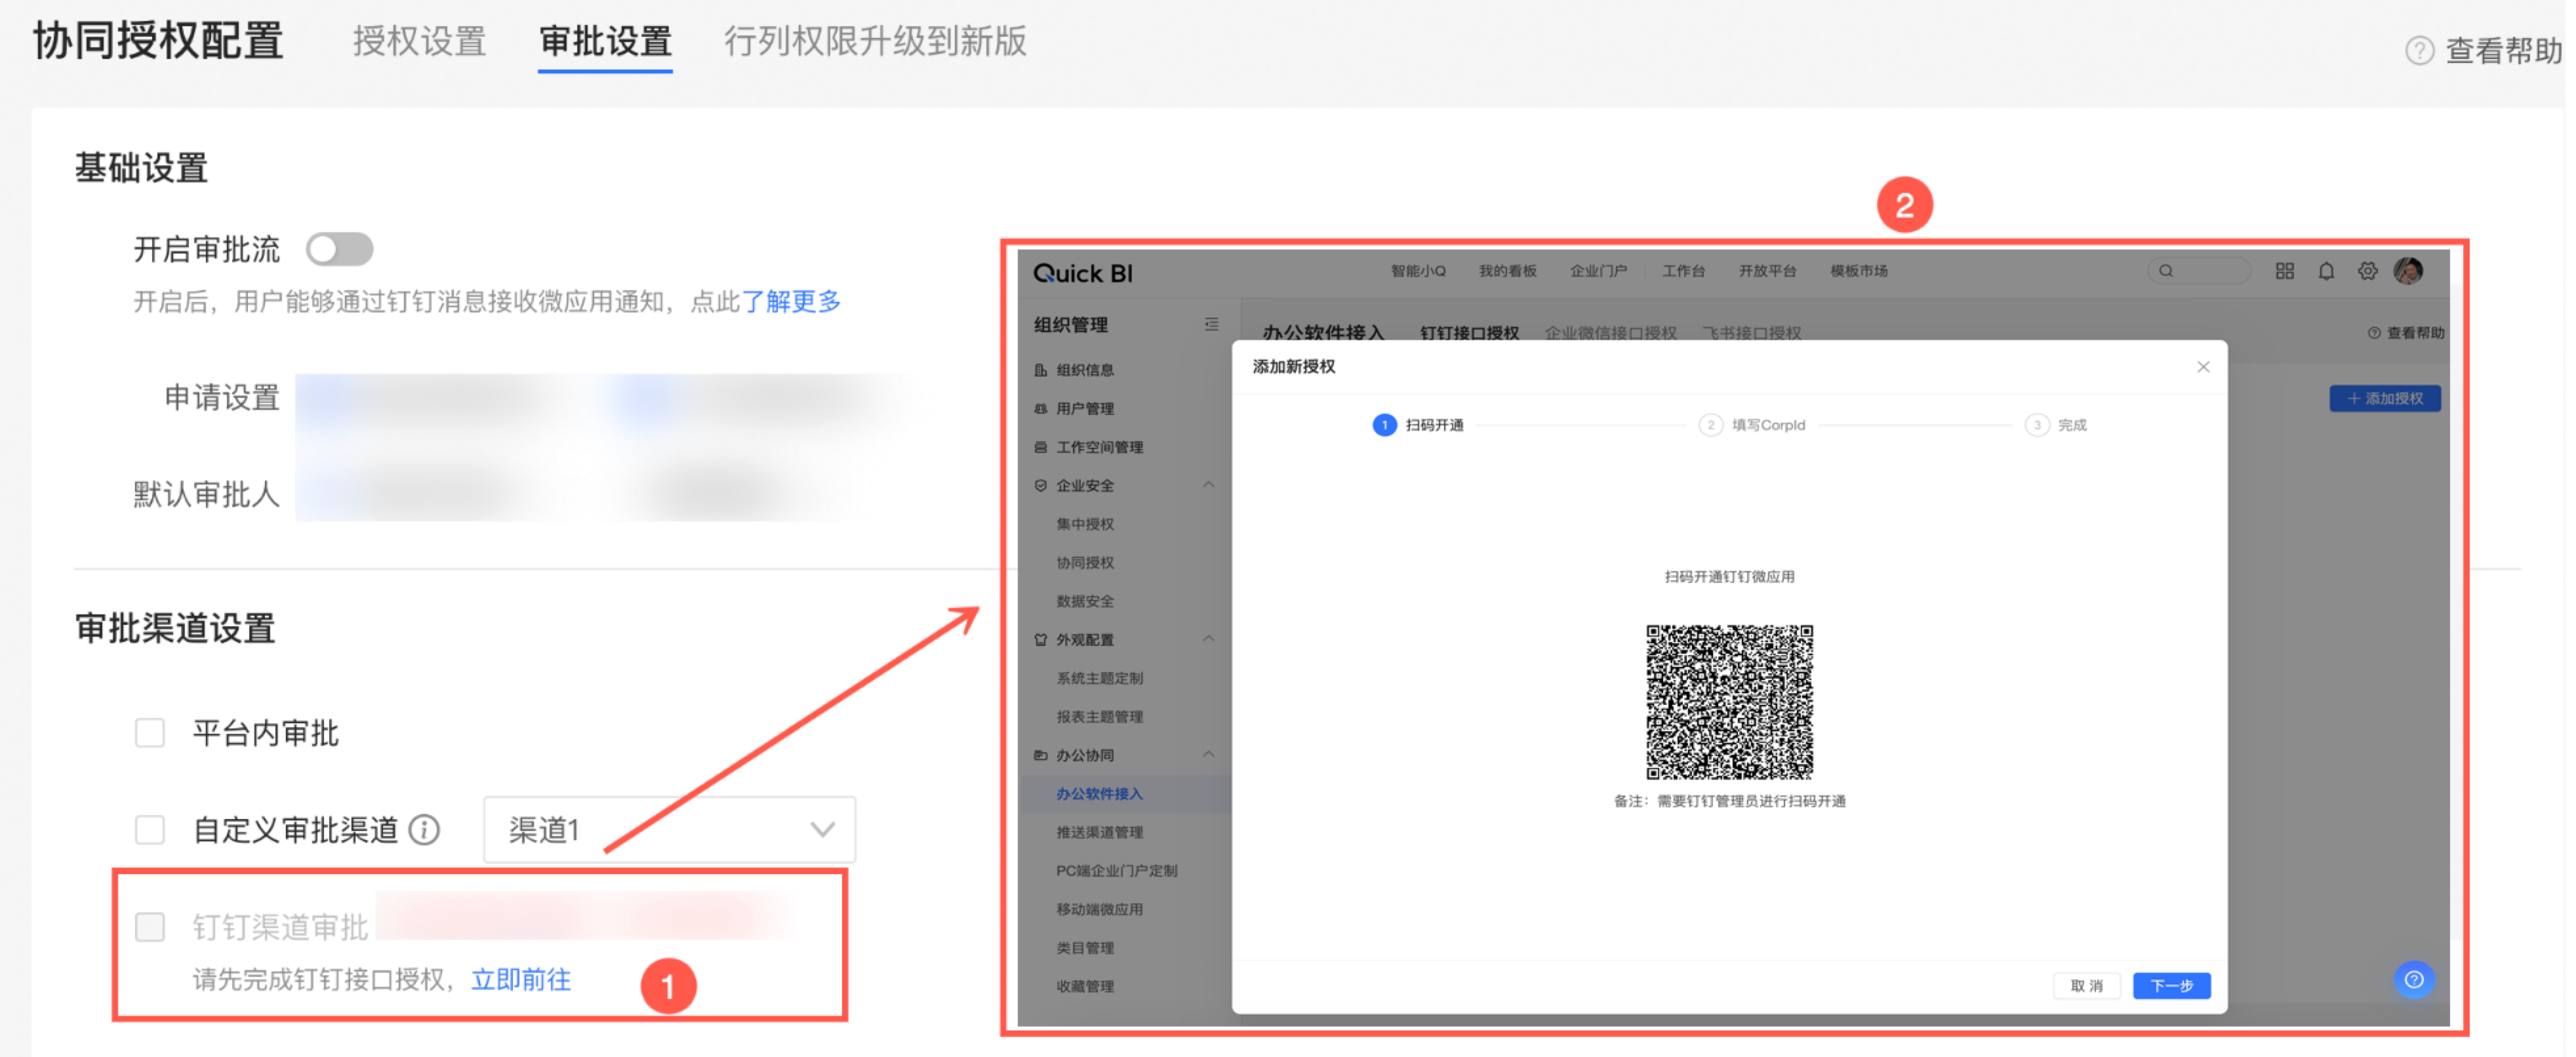Open 模板市场 in the Quick BI navigation
This screenshot has height=1057, width=2576.
pos(1859,271)
